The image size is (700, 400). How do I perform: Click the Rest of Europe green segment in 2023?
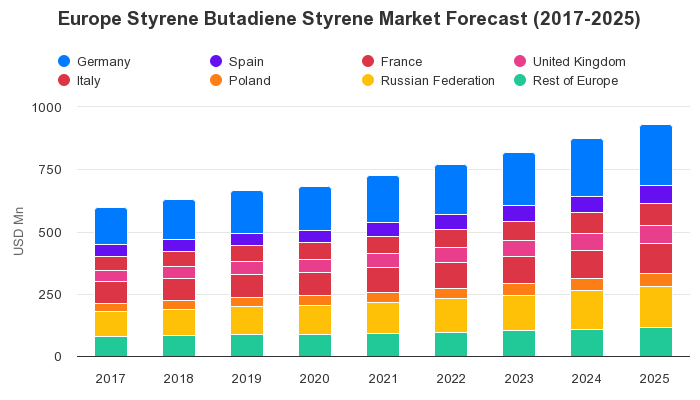(519, 344)
